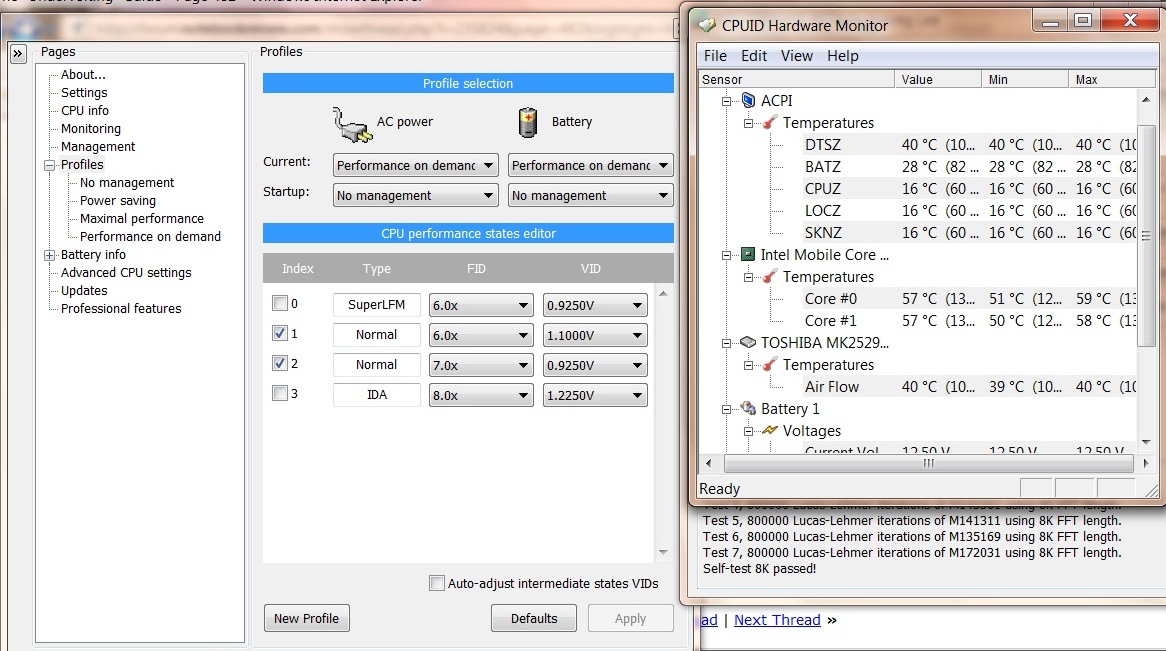Image resolution: width=1166 pixels, height=651 pixels.
Task: Select Settings in Pages tree
Action: (84, 92)
